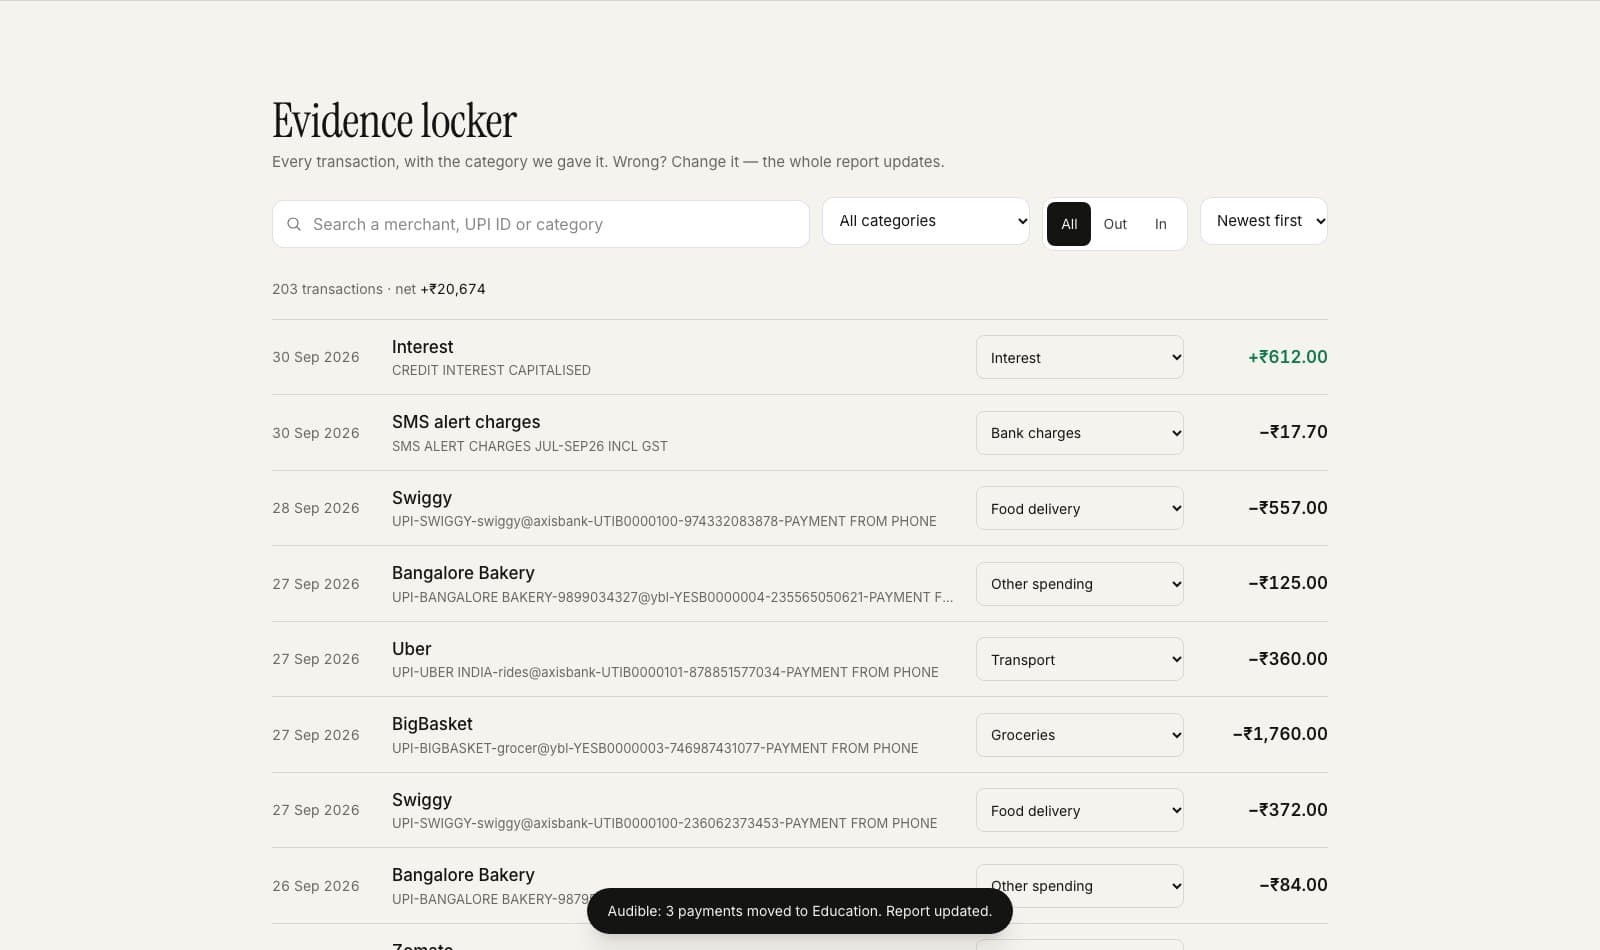Open Groceries category dropdown for BigBasket
The height and width of the screenshot is (950, 1600).
click(1080, 735)
